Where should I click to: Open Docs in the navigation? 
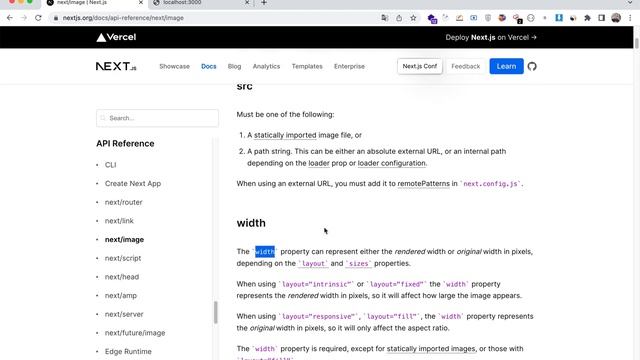209,66
